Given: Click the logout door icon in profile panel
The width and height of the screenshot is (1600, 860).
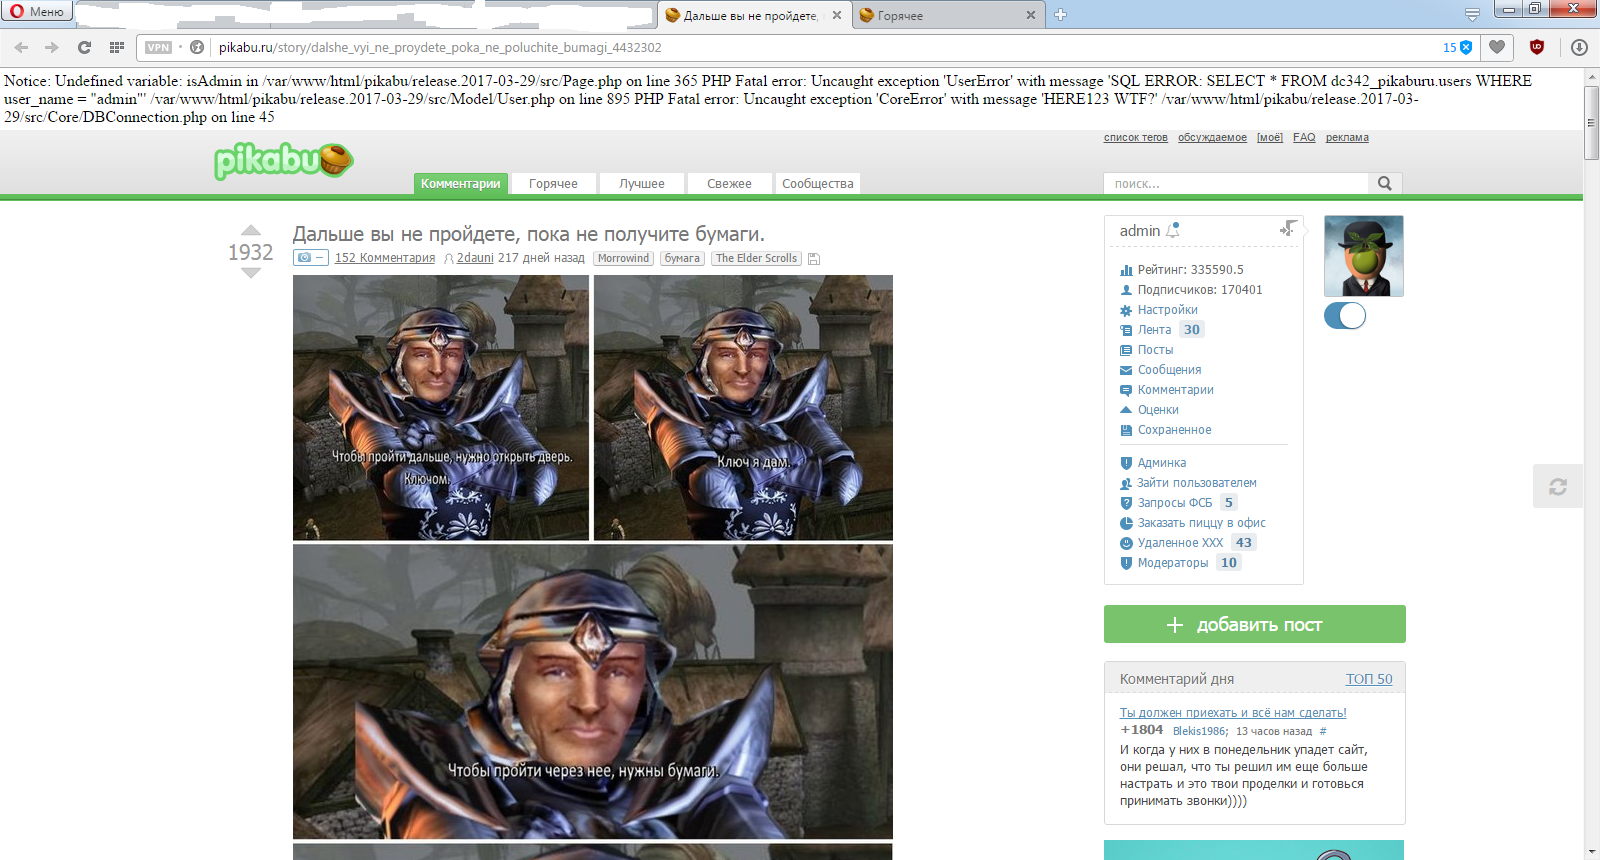Looking at the screenshot, I should pos(1288,229).
